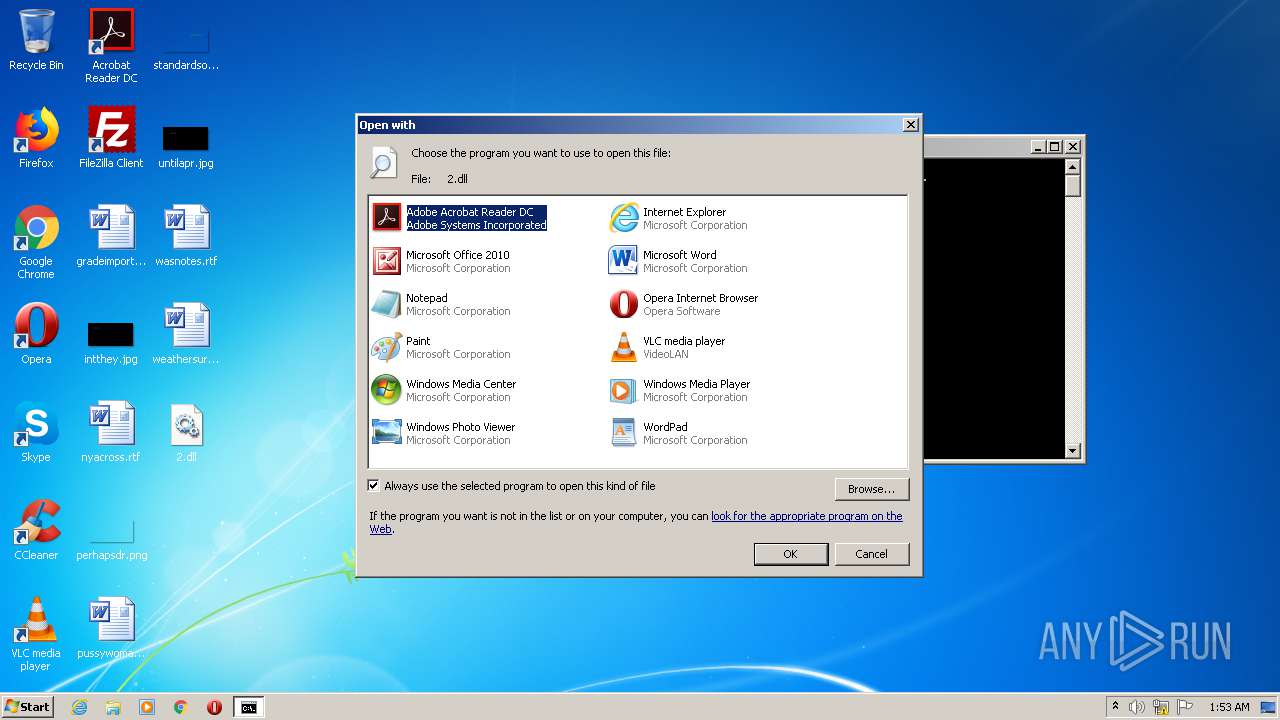The height and width of the screenshot is (720, 1280).
Task: Open Windows Explorer folder from taskbar
Action: (x=113, y=707)
